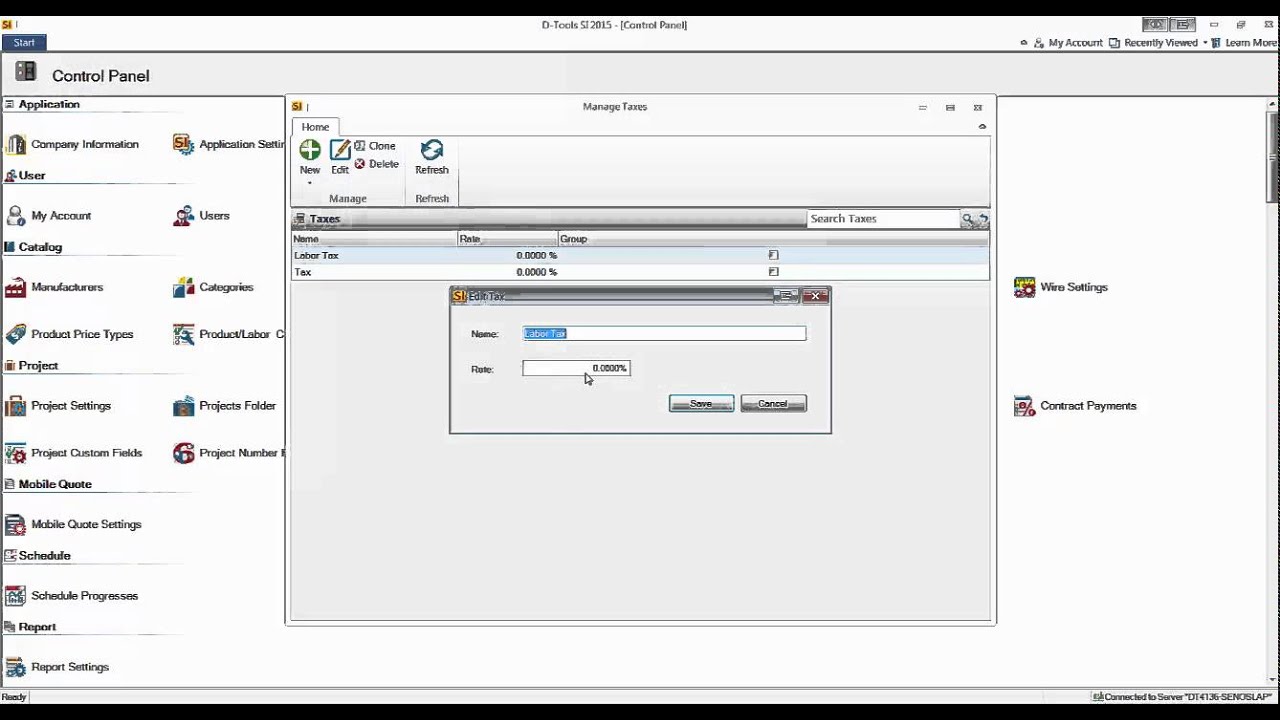Click the Search Taxes field

click(x=884, y=219)
